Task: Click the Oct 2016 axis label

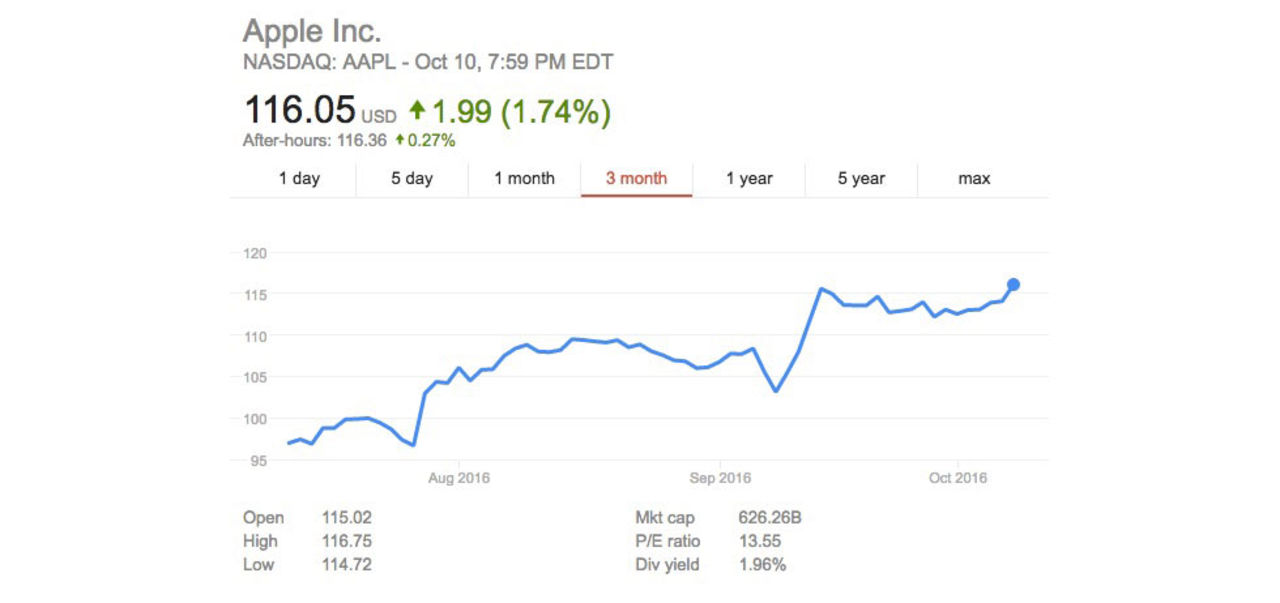Action: pos(957,478)
